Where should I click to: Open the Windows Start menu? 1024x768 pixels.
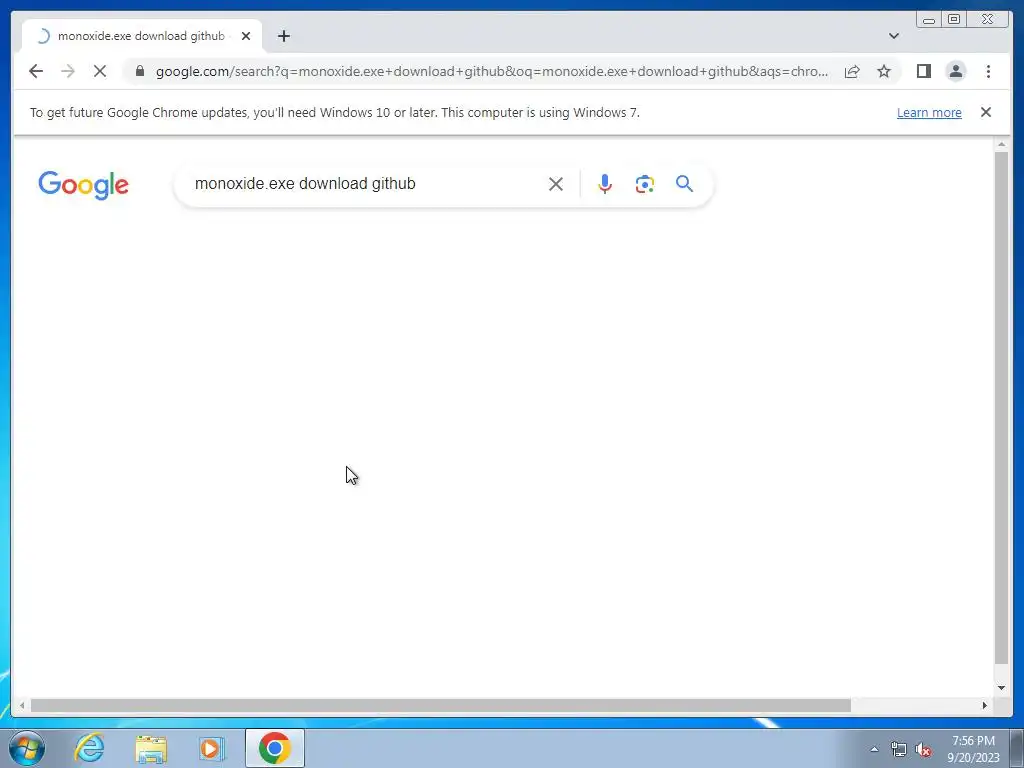(x=27, y=748)
